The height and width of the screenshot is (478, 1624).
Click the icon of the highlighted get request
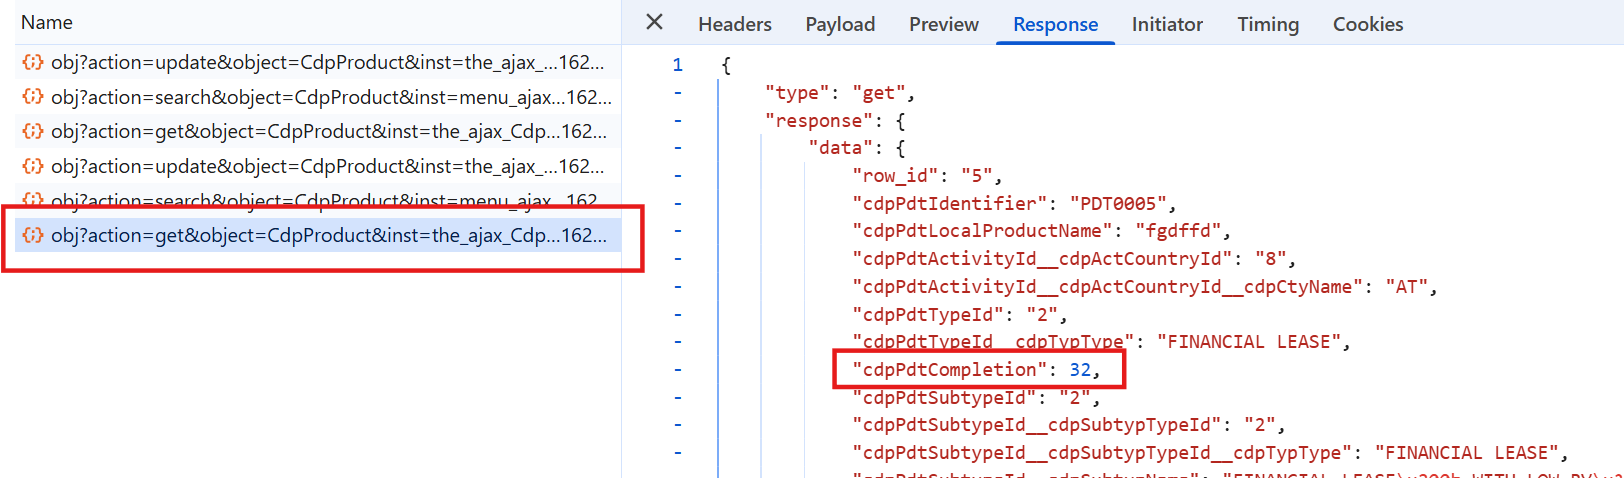point(33,235)
